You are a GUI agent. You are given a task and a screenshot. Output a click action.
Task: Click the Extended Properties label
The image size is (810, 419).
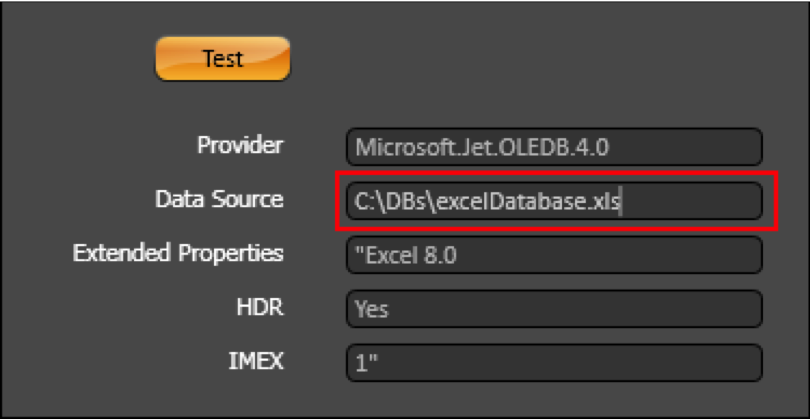click(x=178, y=253)
